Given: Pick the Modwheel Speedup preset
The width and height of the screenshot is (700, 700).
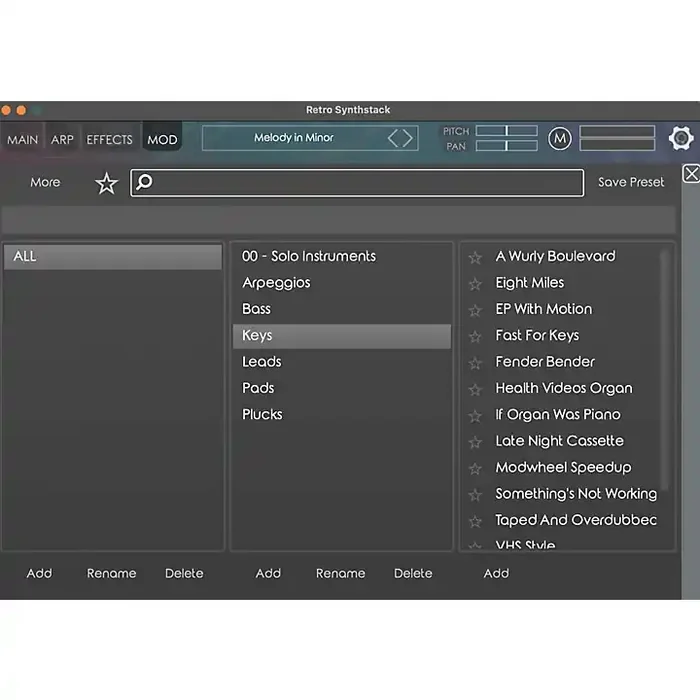Looking at the screenshot, I should pyautogui.click(x=563, y=467).
